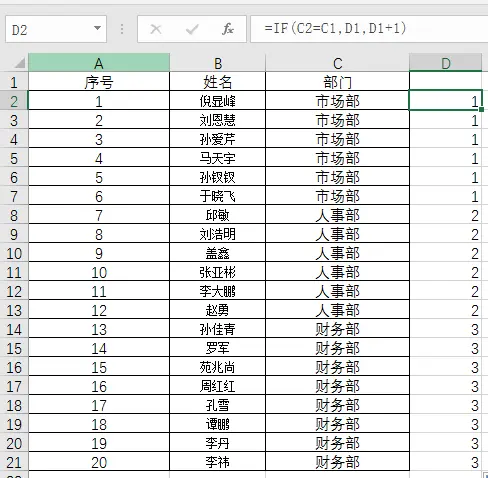This screenshot has width=488, height=478.
Task: Select the cell containing 刘洁明
Action: pos(217,234)
